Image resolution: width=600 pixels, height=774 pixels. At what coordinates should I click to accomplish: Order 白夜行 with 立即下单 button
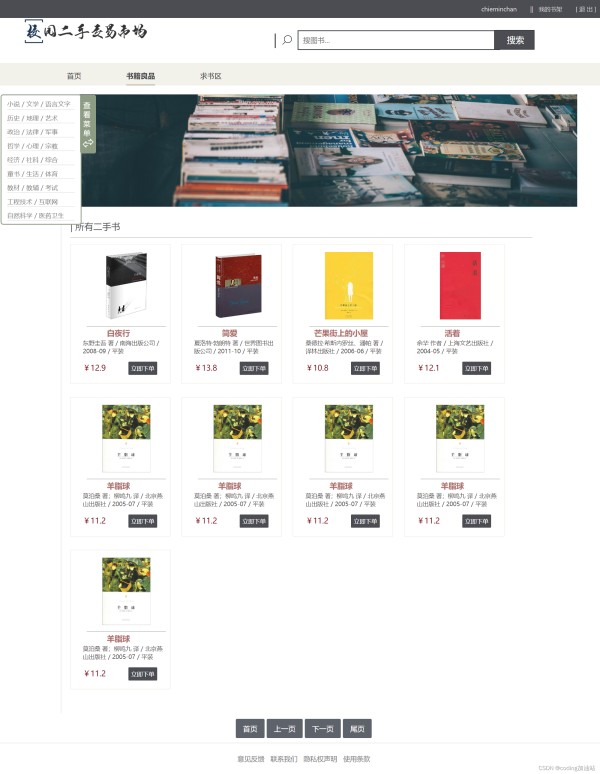click(x=143, y=368)
